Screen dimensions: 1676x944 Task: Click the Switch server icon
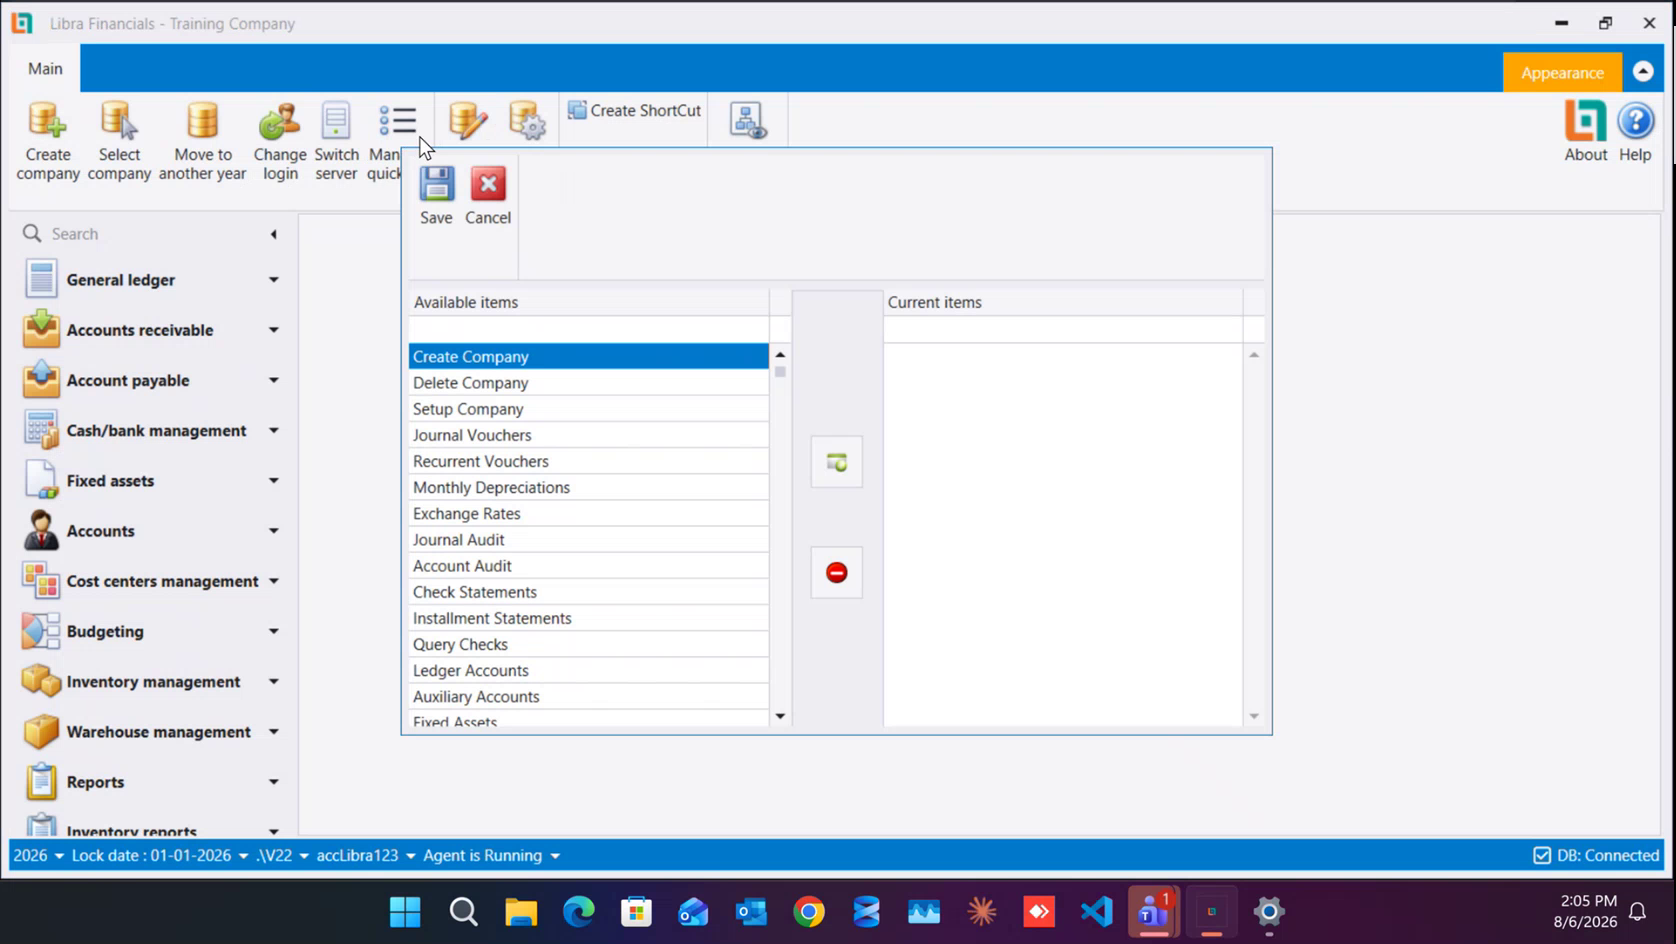pos(336,141)
